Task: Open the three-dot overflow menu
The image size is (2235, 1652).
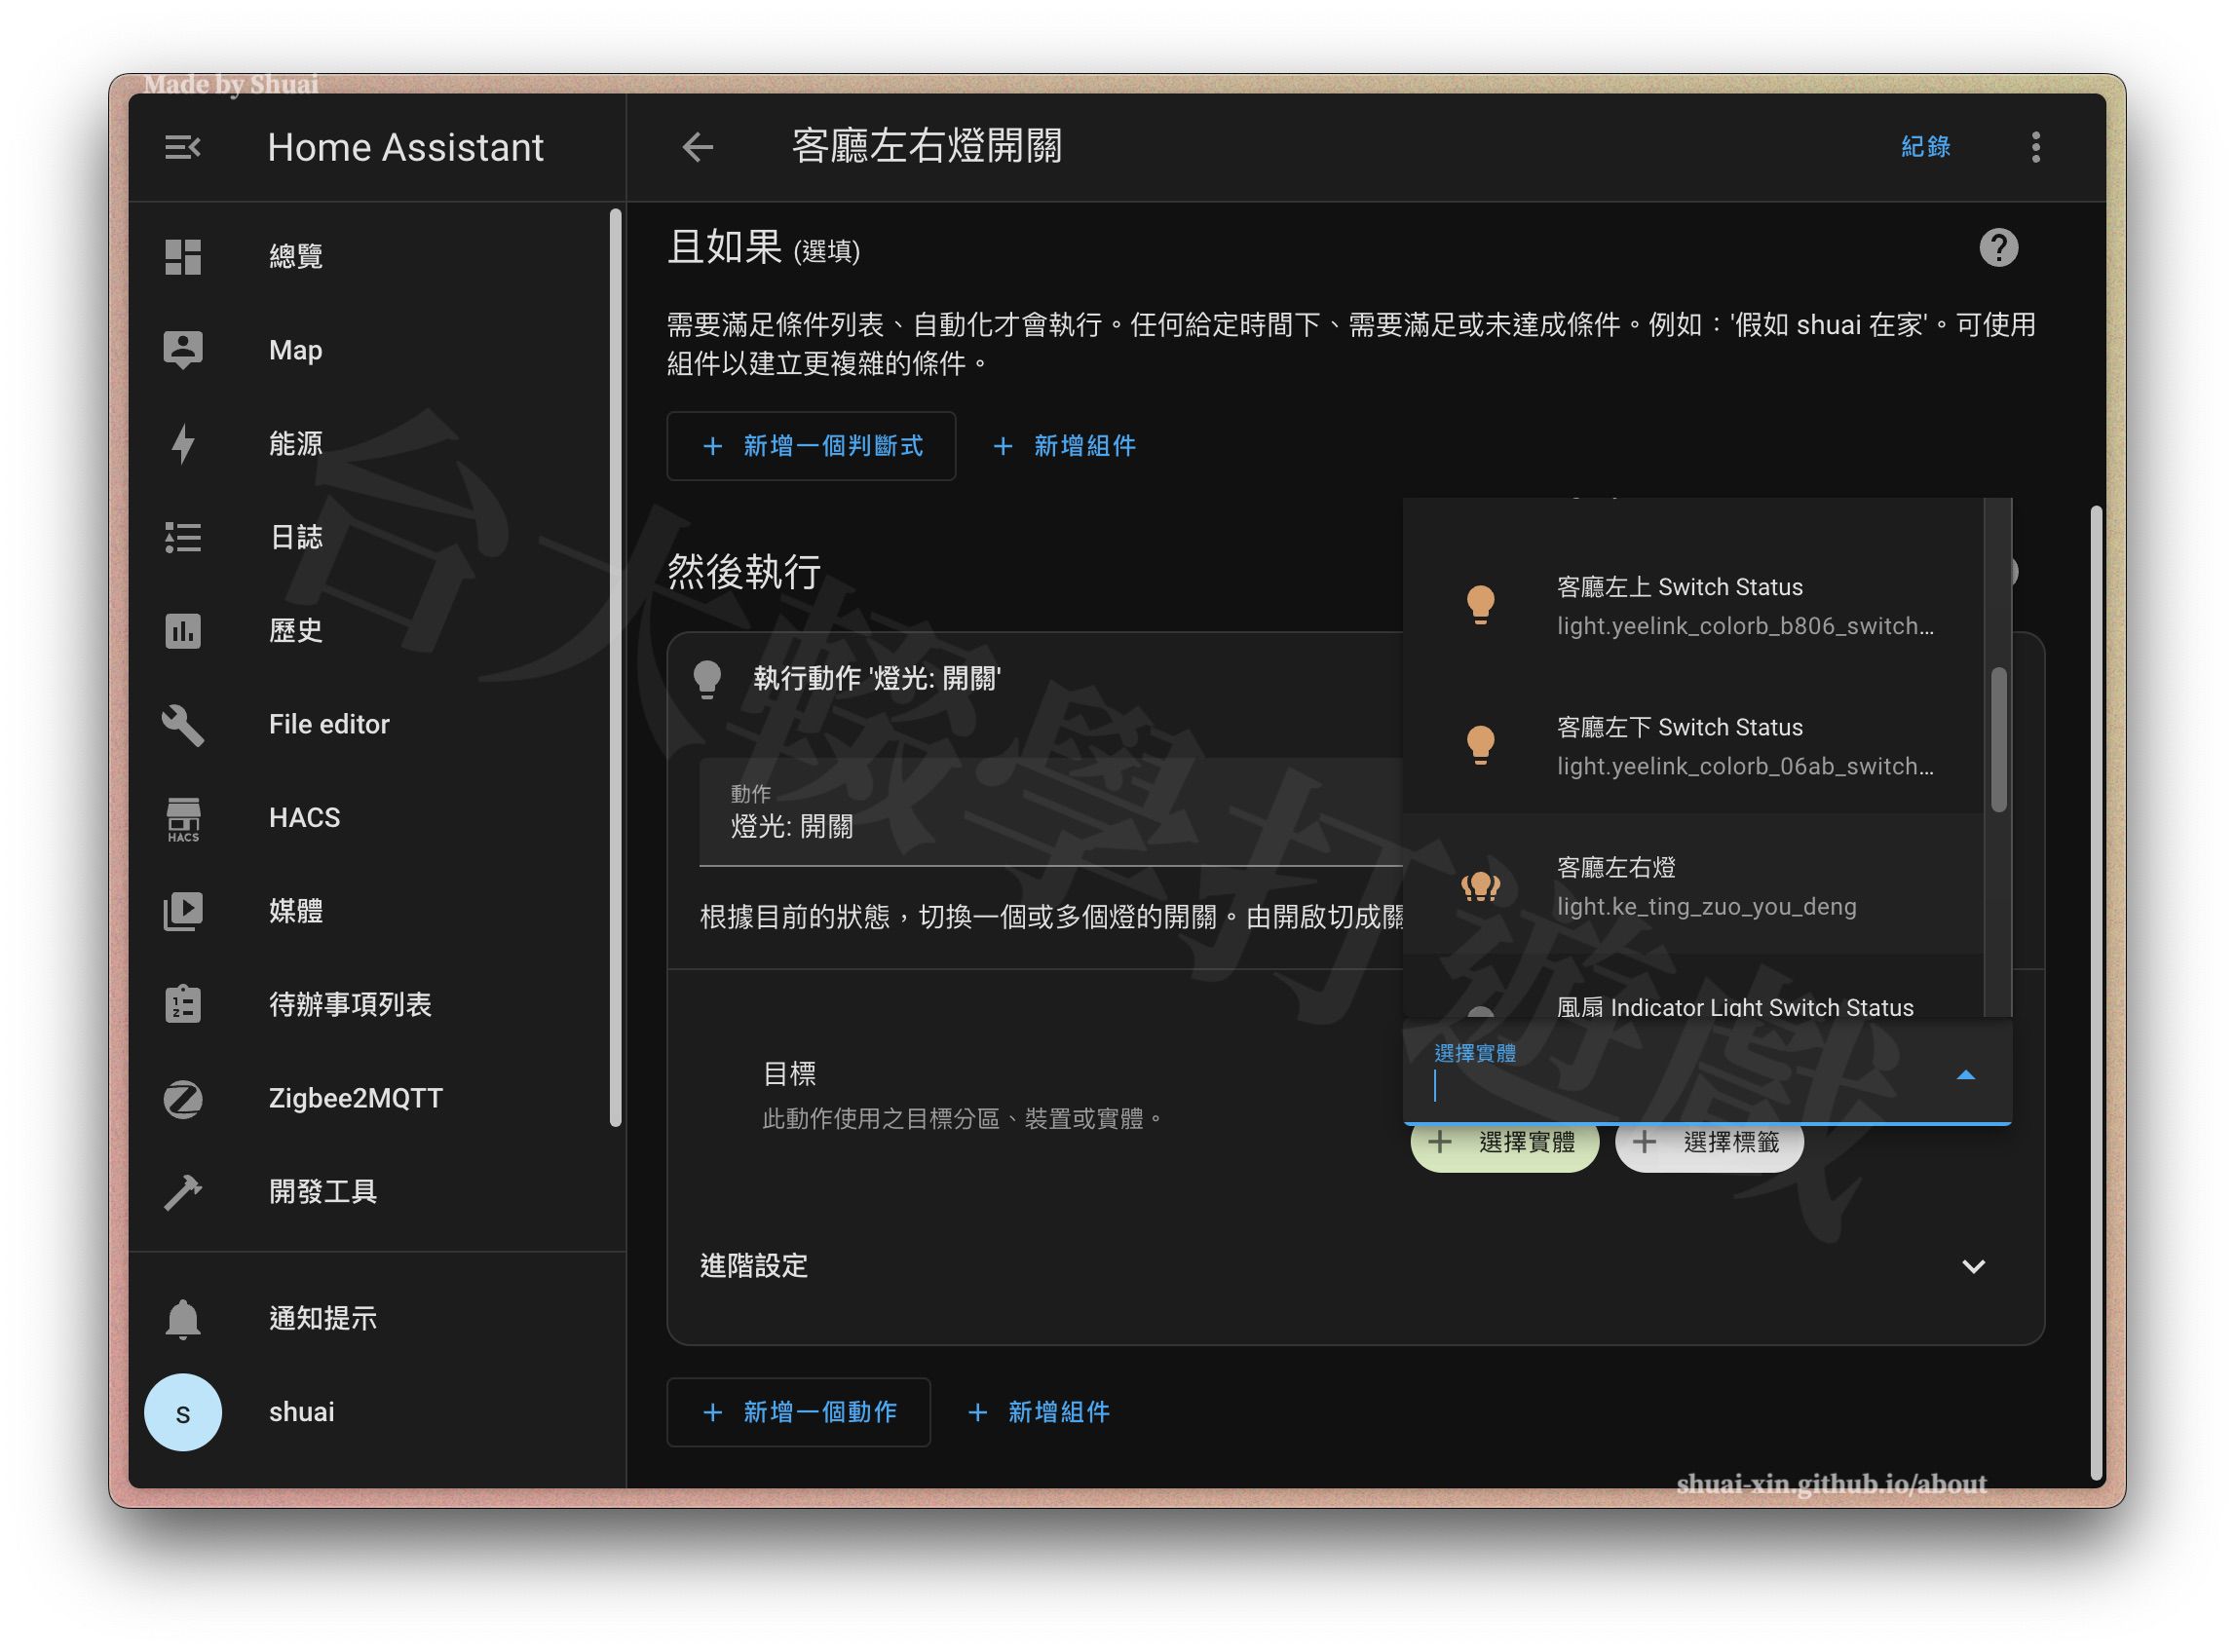Action: point(2035,147)
